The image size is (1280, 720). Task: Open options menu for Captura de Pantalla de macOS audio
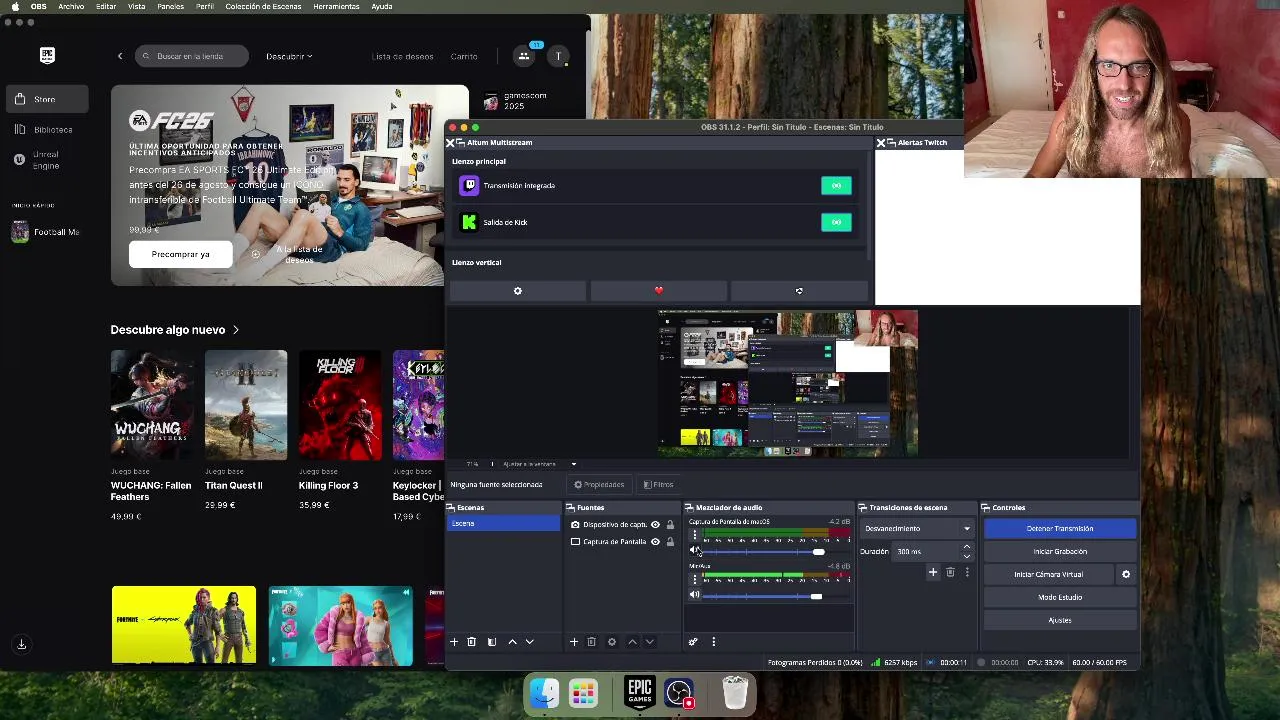[x=695, y=534]
